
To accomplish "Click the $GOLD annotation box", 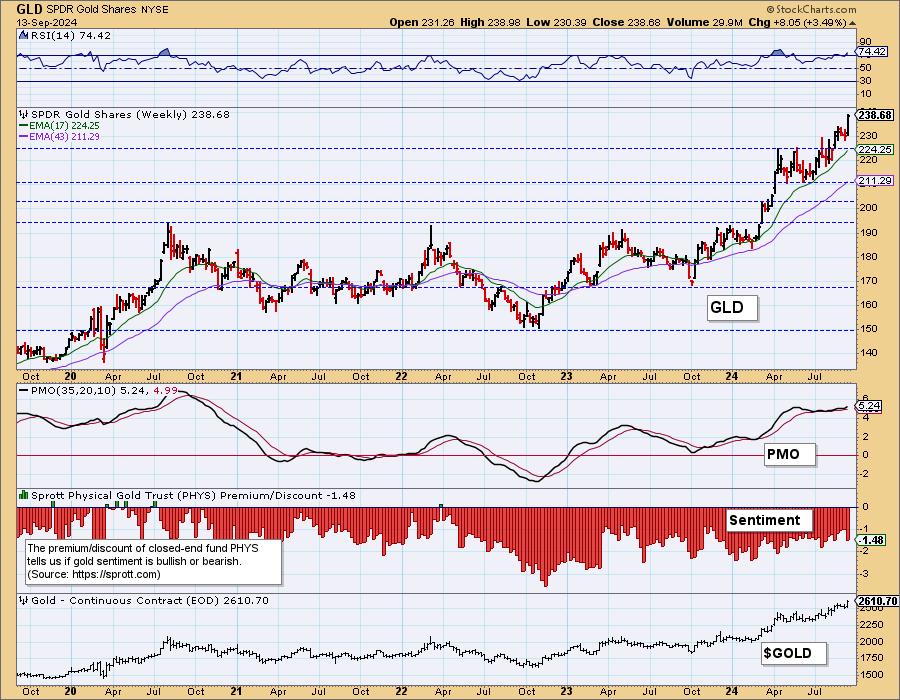I will pos(794,653).
